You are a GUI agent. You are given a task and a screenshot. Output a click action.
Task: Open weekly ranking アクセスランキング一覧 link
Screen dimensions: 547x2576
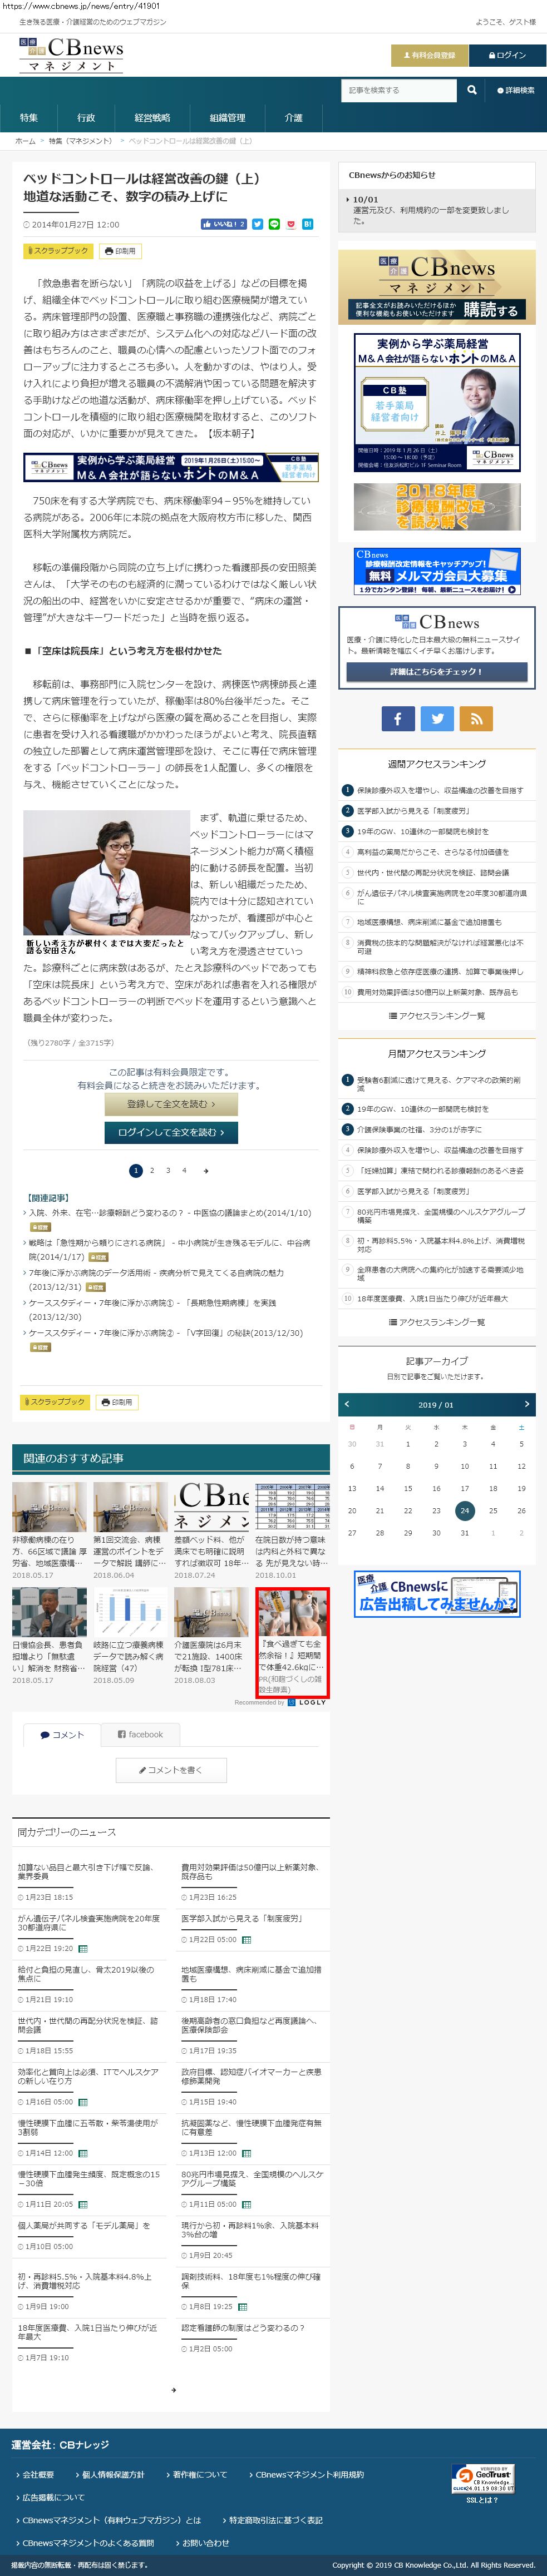(436, 1016)
